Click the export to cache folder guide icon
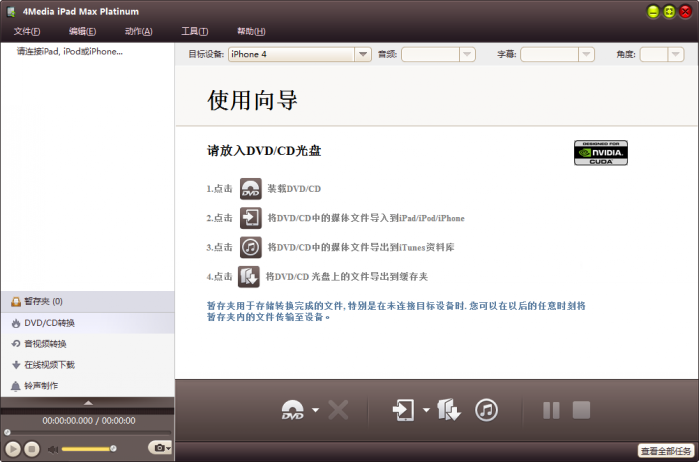This screenshot has height=462, width=699. tap(249, 276)
